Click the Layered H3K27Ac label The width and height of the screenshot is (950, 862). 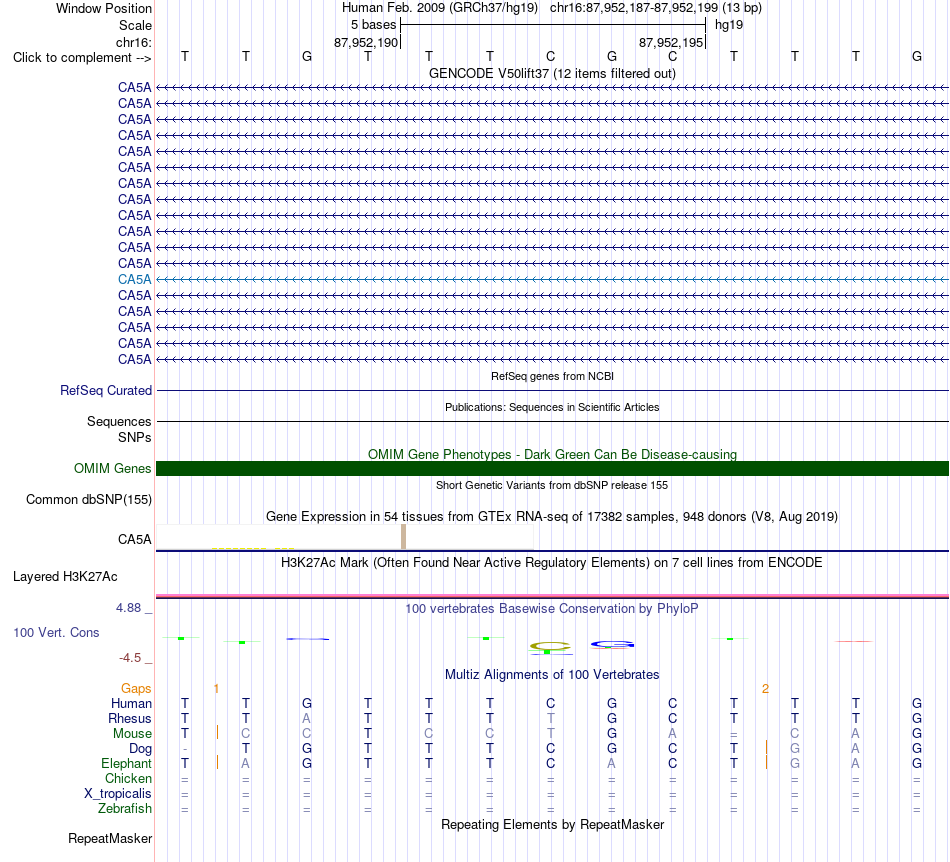coord(65,577)
